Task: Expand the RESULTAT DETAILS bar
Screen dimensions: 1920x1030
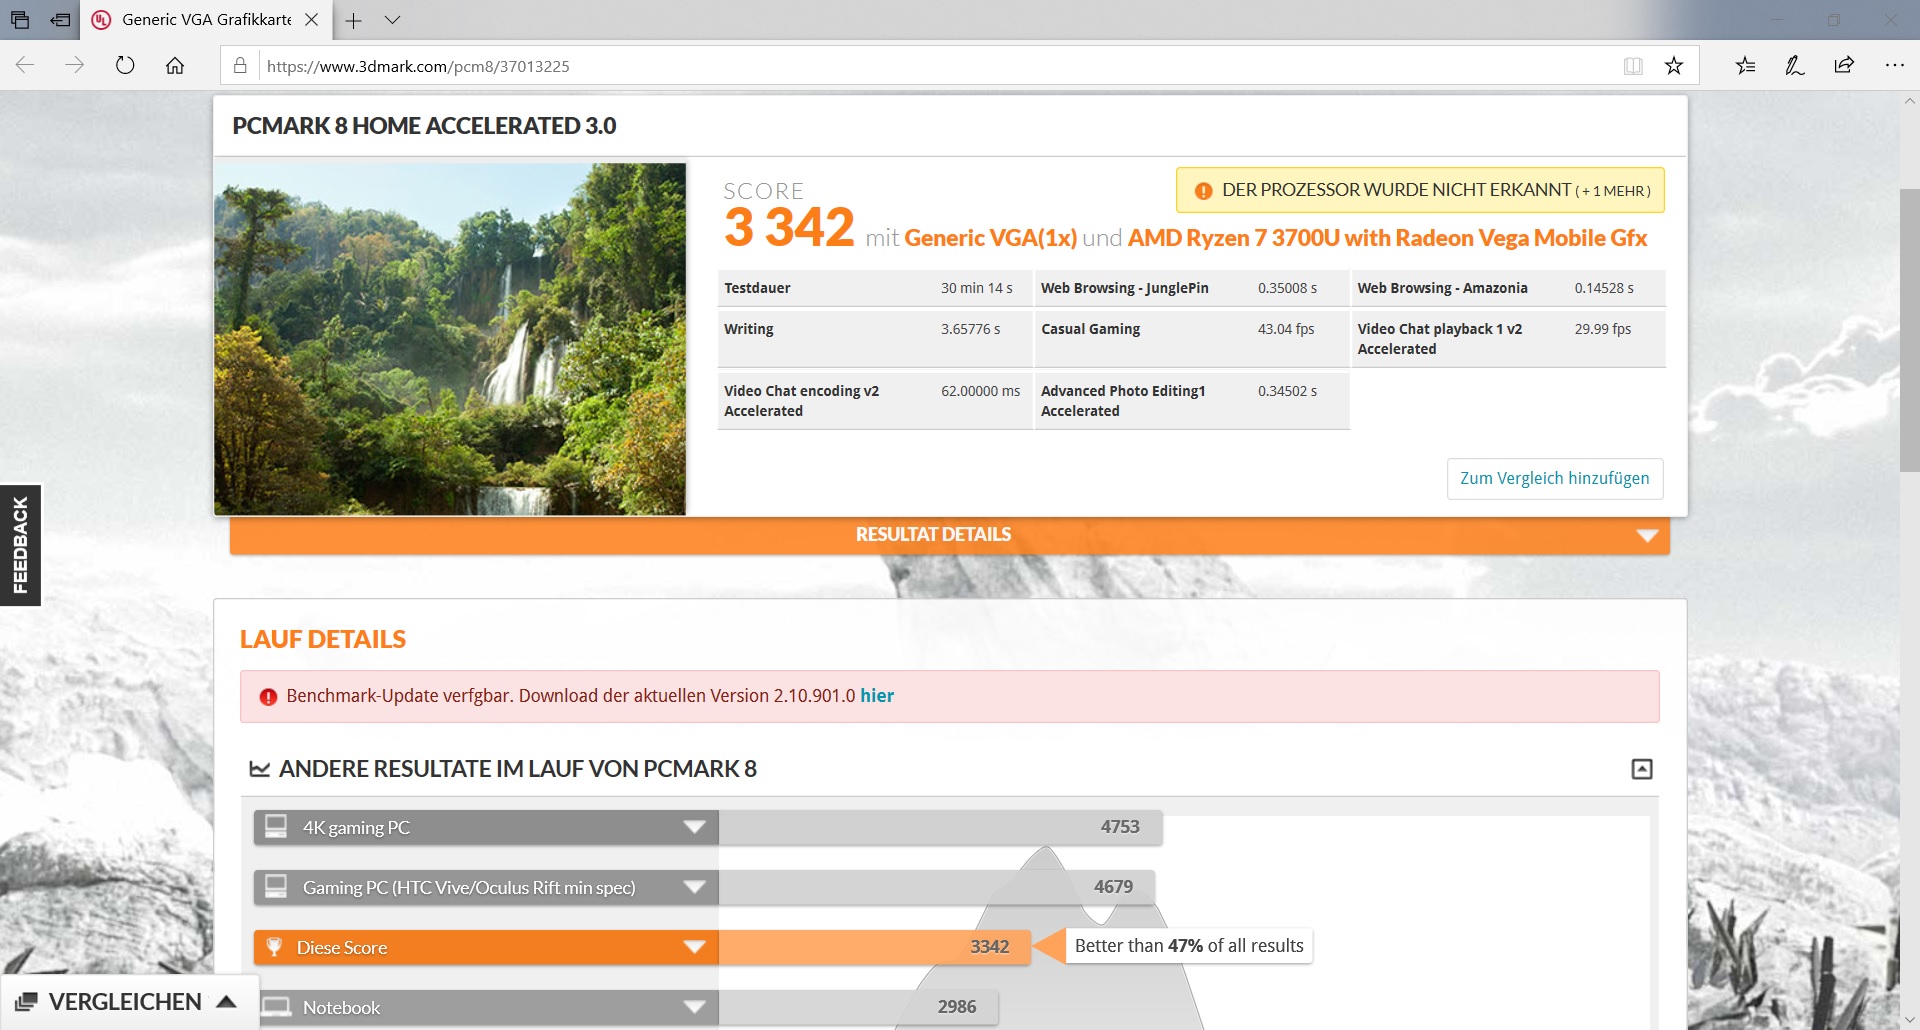Action: (x=949, y=535)
